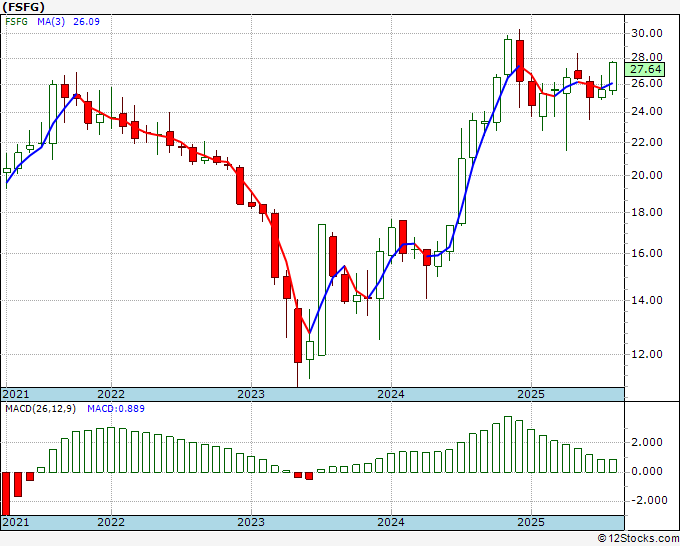Click the latest green candlestick near 27.64
Screen dimensions: 680x546
[x=613, y=76]
